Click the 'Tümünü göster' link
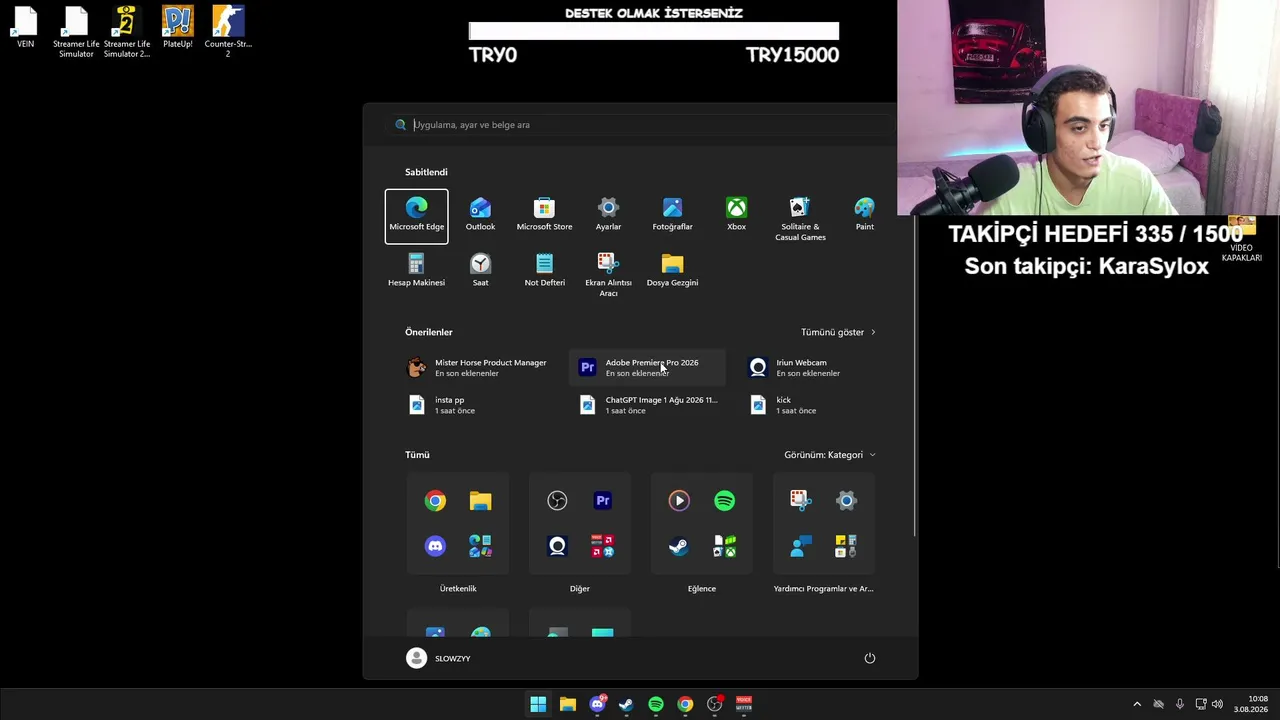This screenshot has height=720, width=1280. click(838, 332)
